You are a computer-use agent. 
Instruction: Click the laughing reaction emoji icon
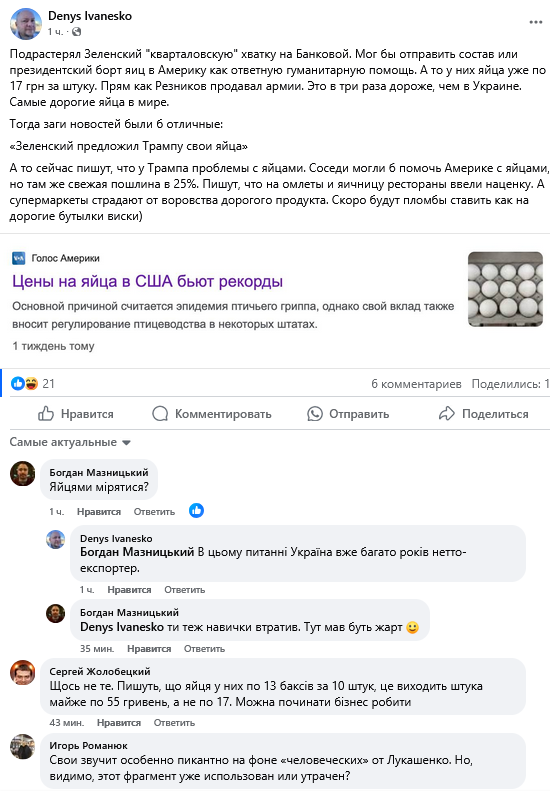pyautogui.click(x=31, y=383)
